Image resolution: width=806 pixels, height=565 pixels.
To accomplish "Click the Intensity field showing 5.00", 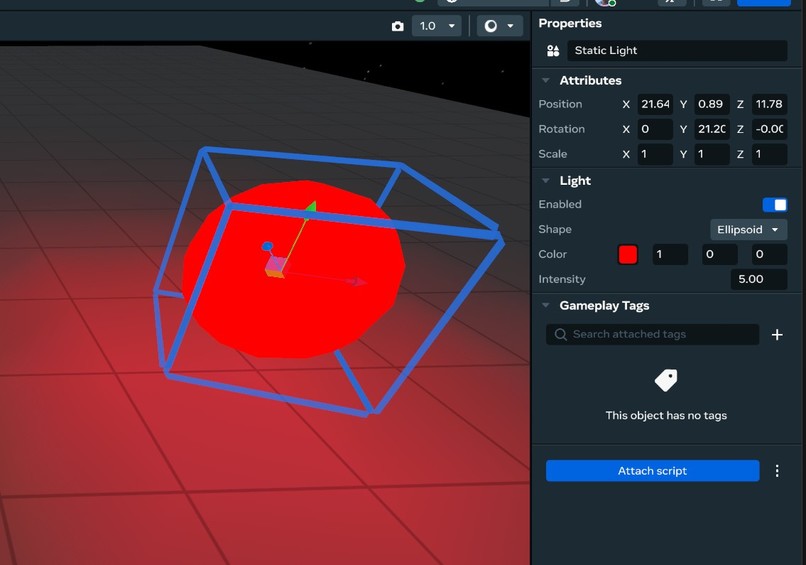I will 759,279.
